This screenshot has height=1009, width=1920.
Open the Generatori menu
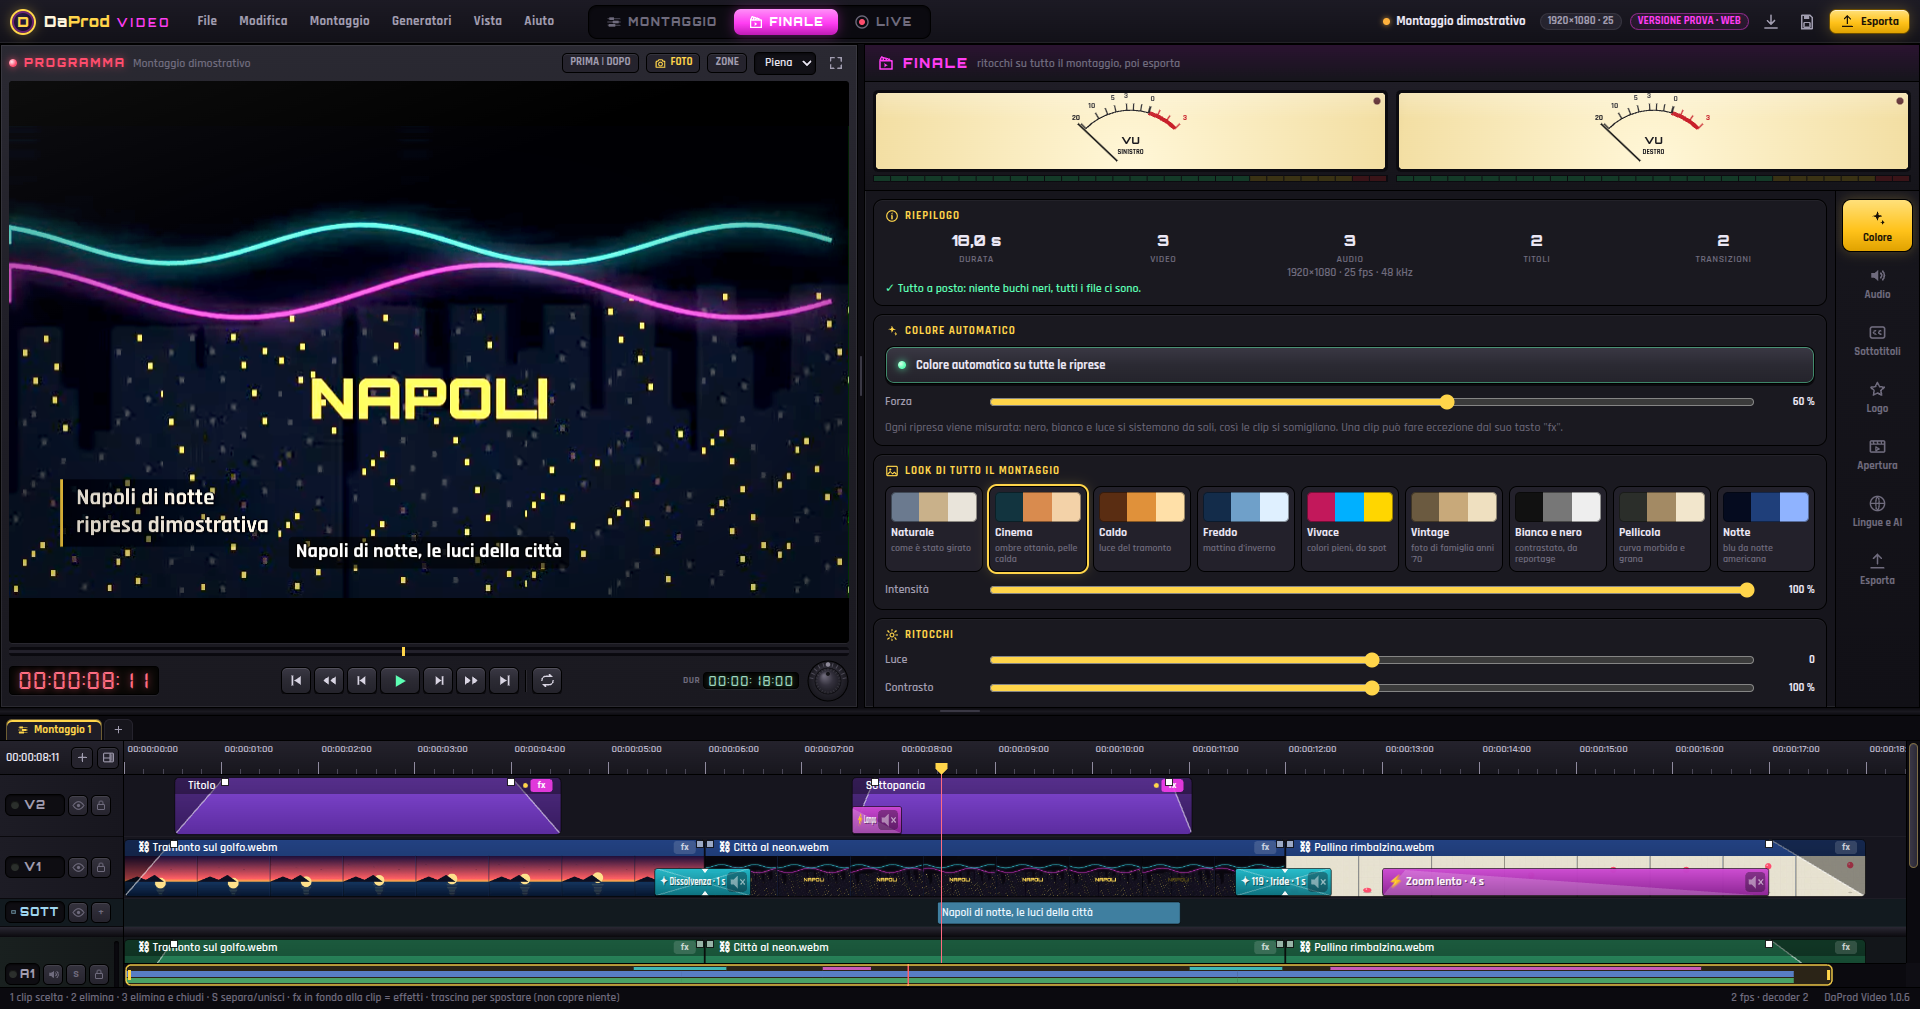[421, 21]
